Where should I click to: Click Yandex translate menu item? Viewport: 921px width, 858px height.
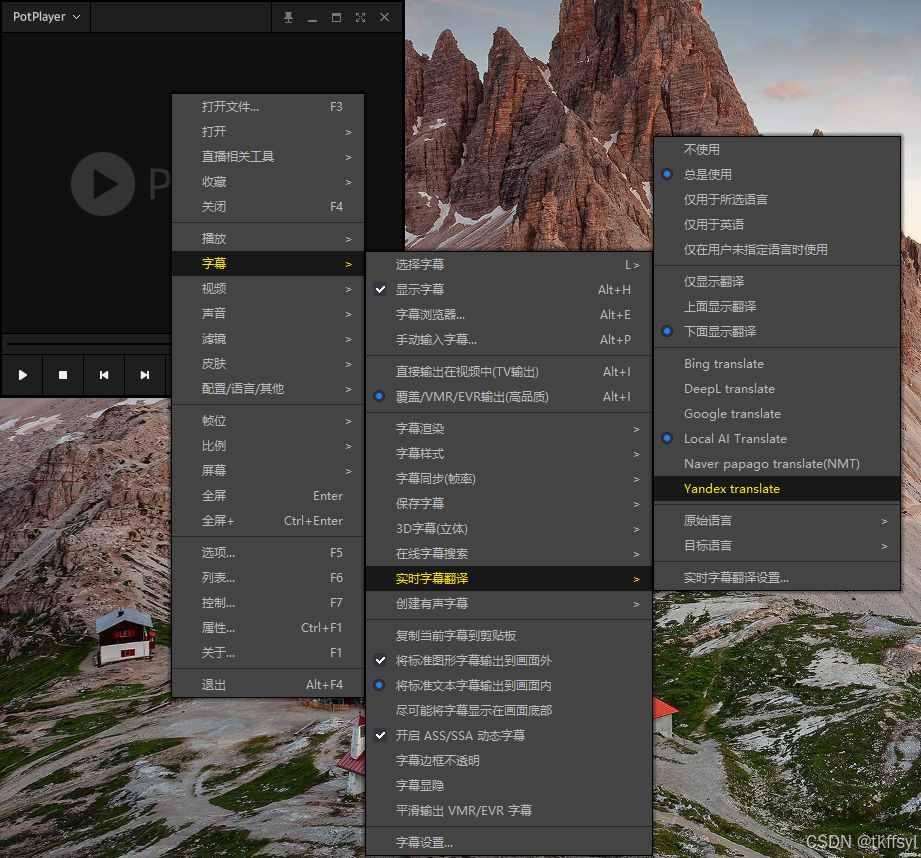coord(777,489)
